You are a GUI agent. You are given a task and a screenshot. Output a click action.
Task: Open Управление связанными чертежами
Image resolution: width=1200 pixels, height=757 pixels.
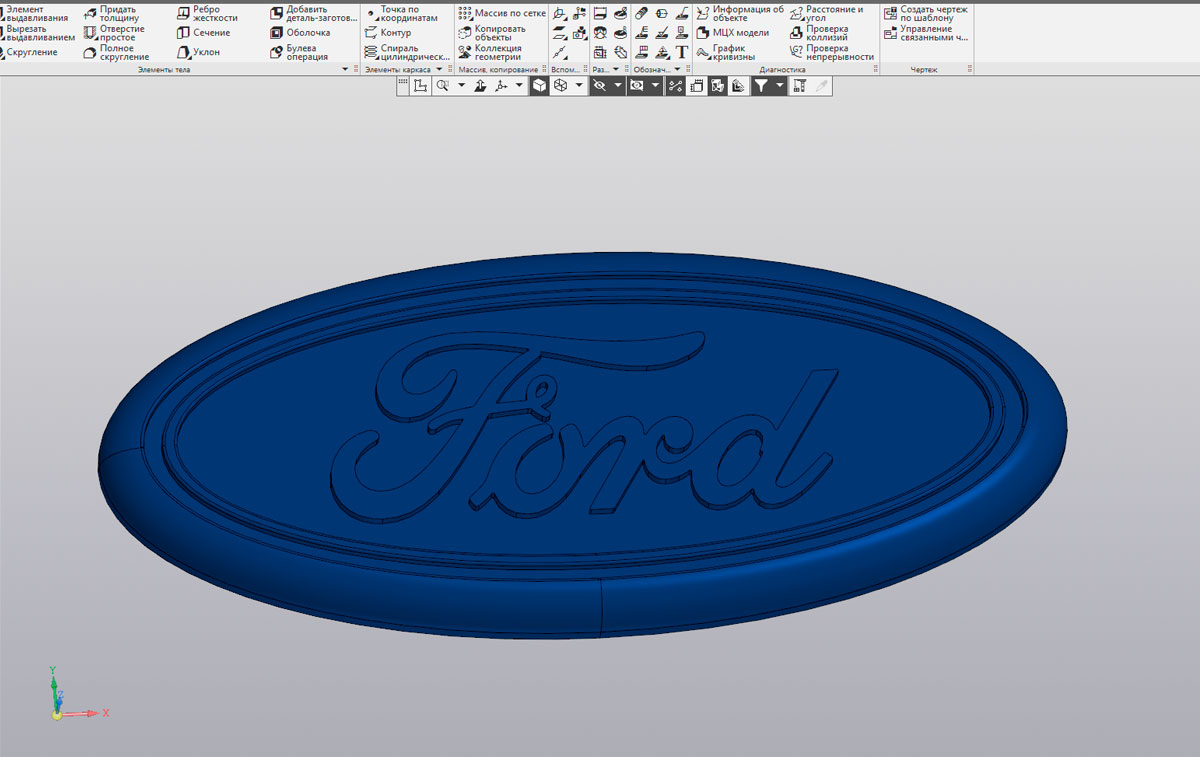coord(926,33)
